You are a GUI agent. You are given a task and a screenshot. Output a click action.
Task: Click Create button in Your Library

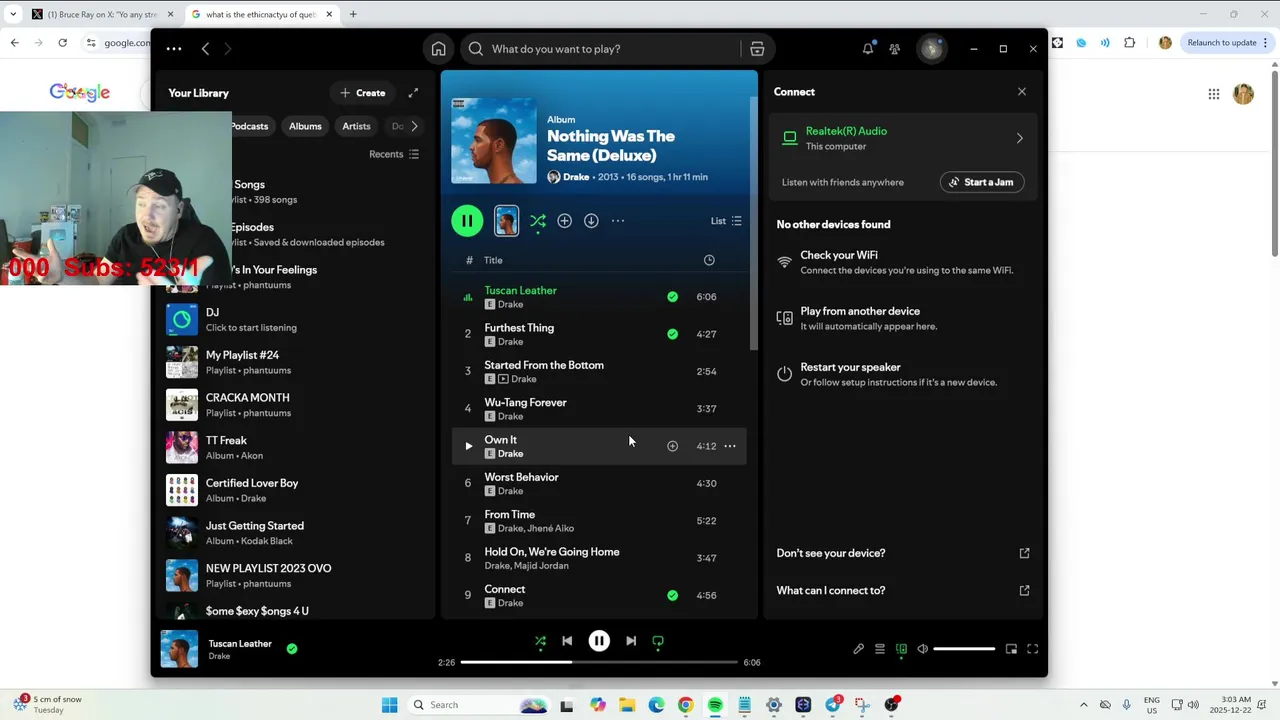pyautogui.click(x=362, y=93)
